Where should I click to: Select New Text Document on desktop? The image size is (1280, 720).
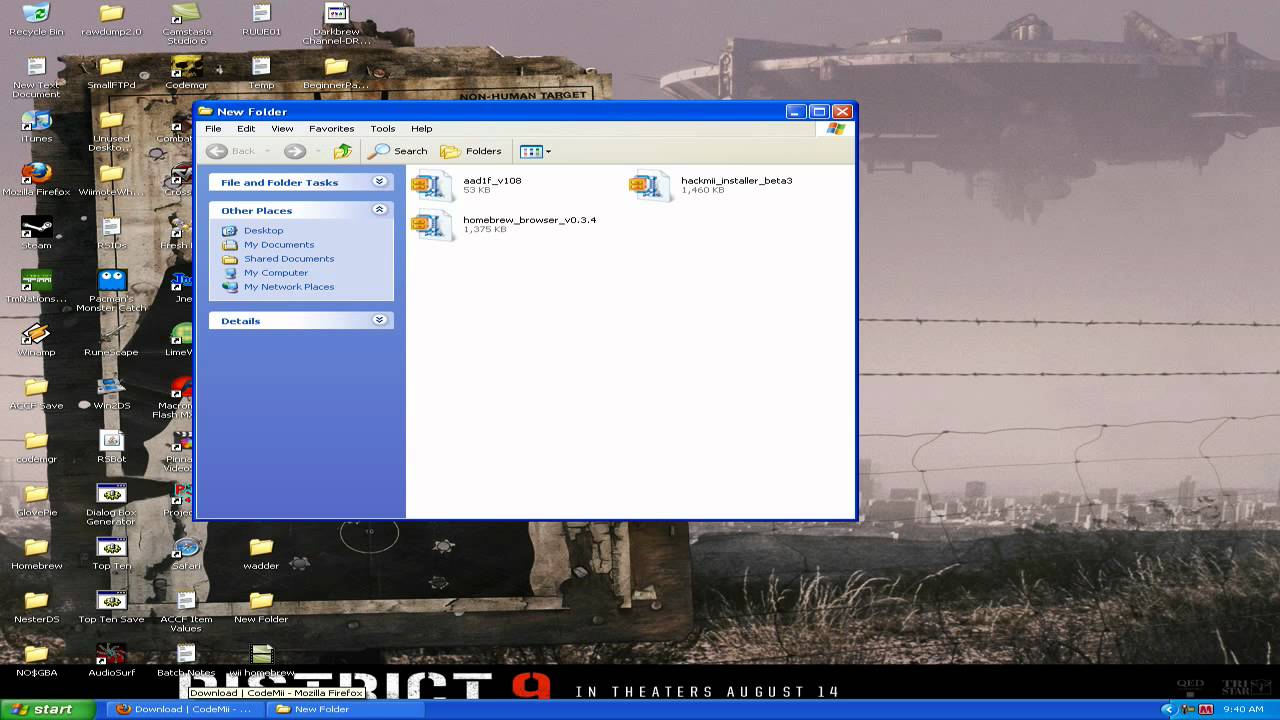36,77
